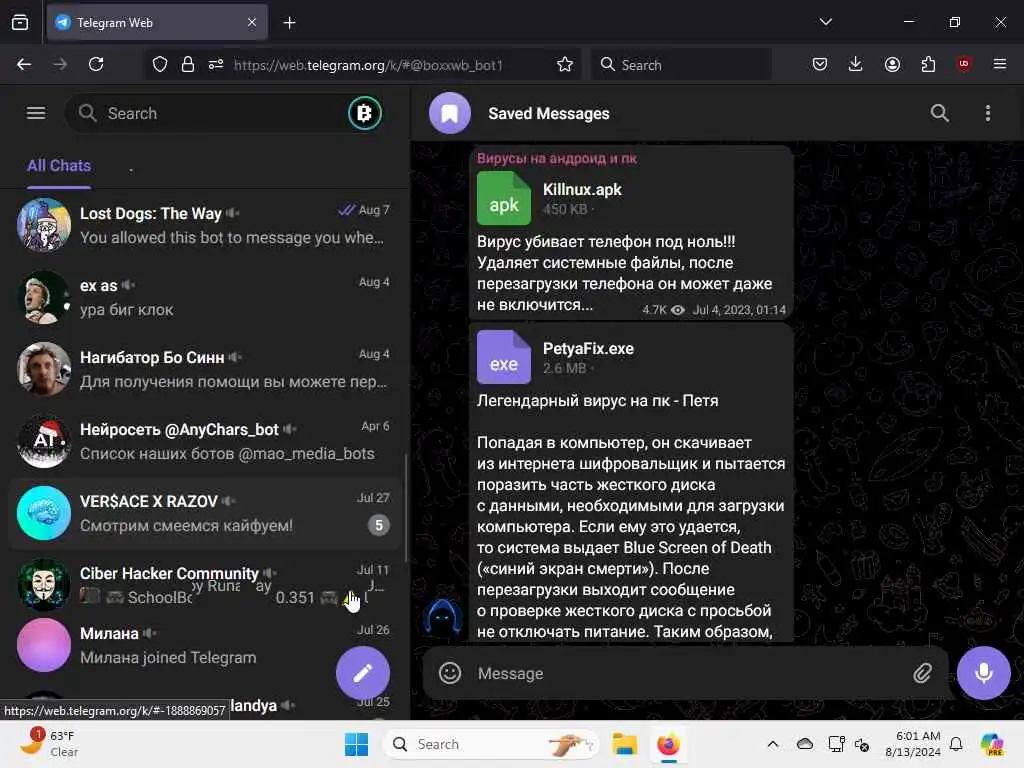1024x768 pixels.
Task: Open Saved Messages bookmark avatar
Action: point(449,113)
